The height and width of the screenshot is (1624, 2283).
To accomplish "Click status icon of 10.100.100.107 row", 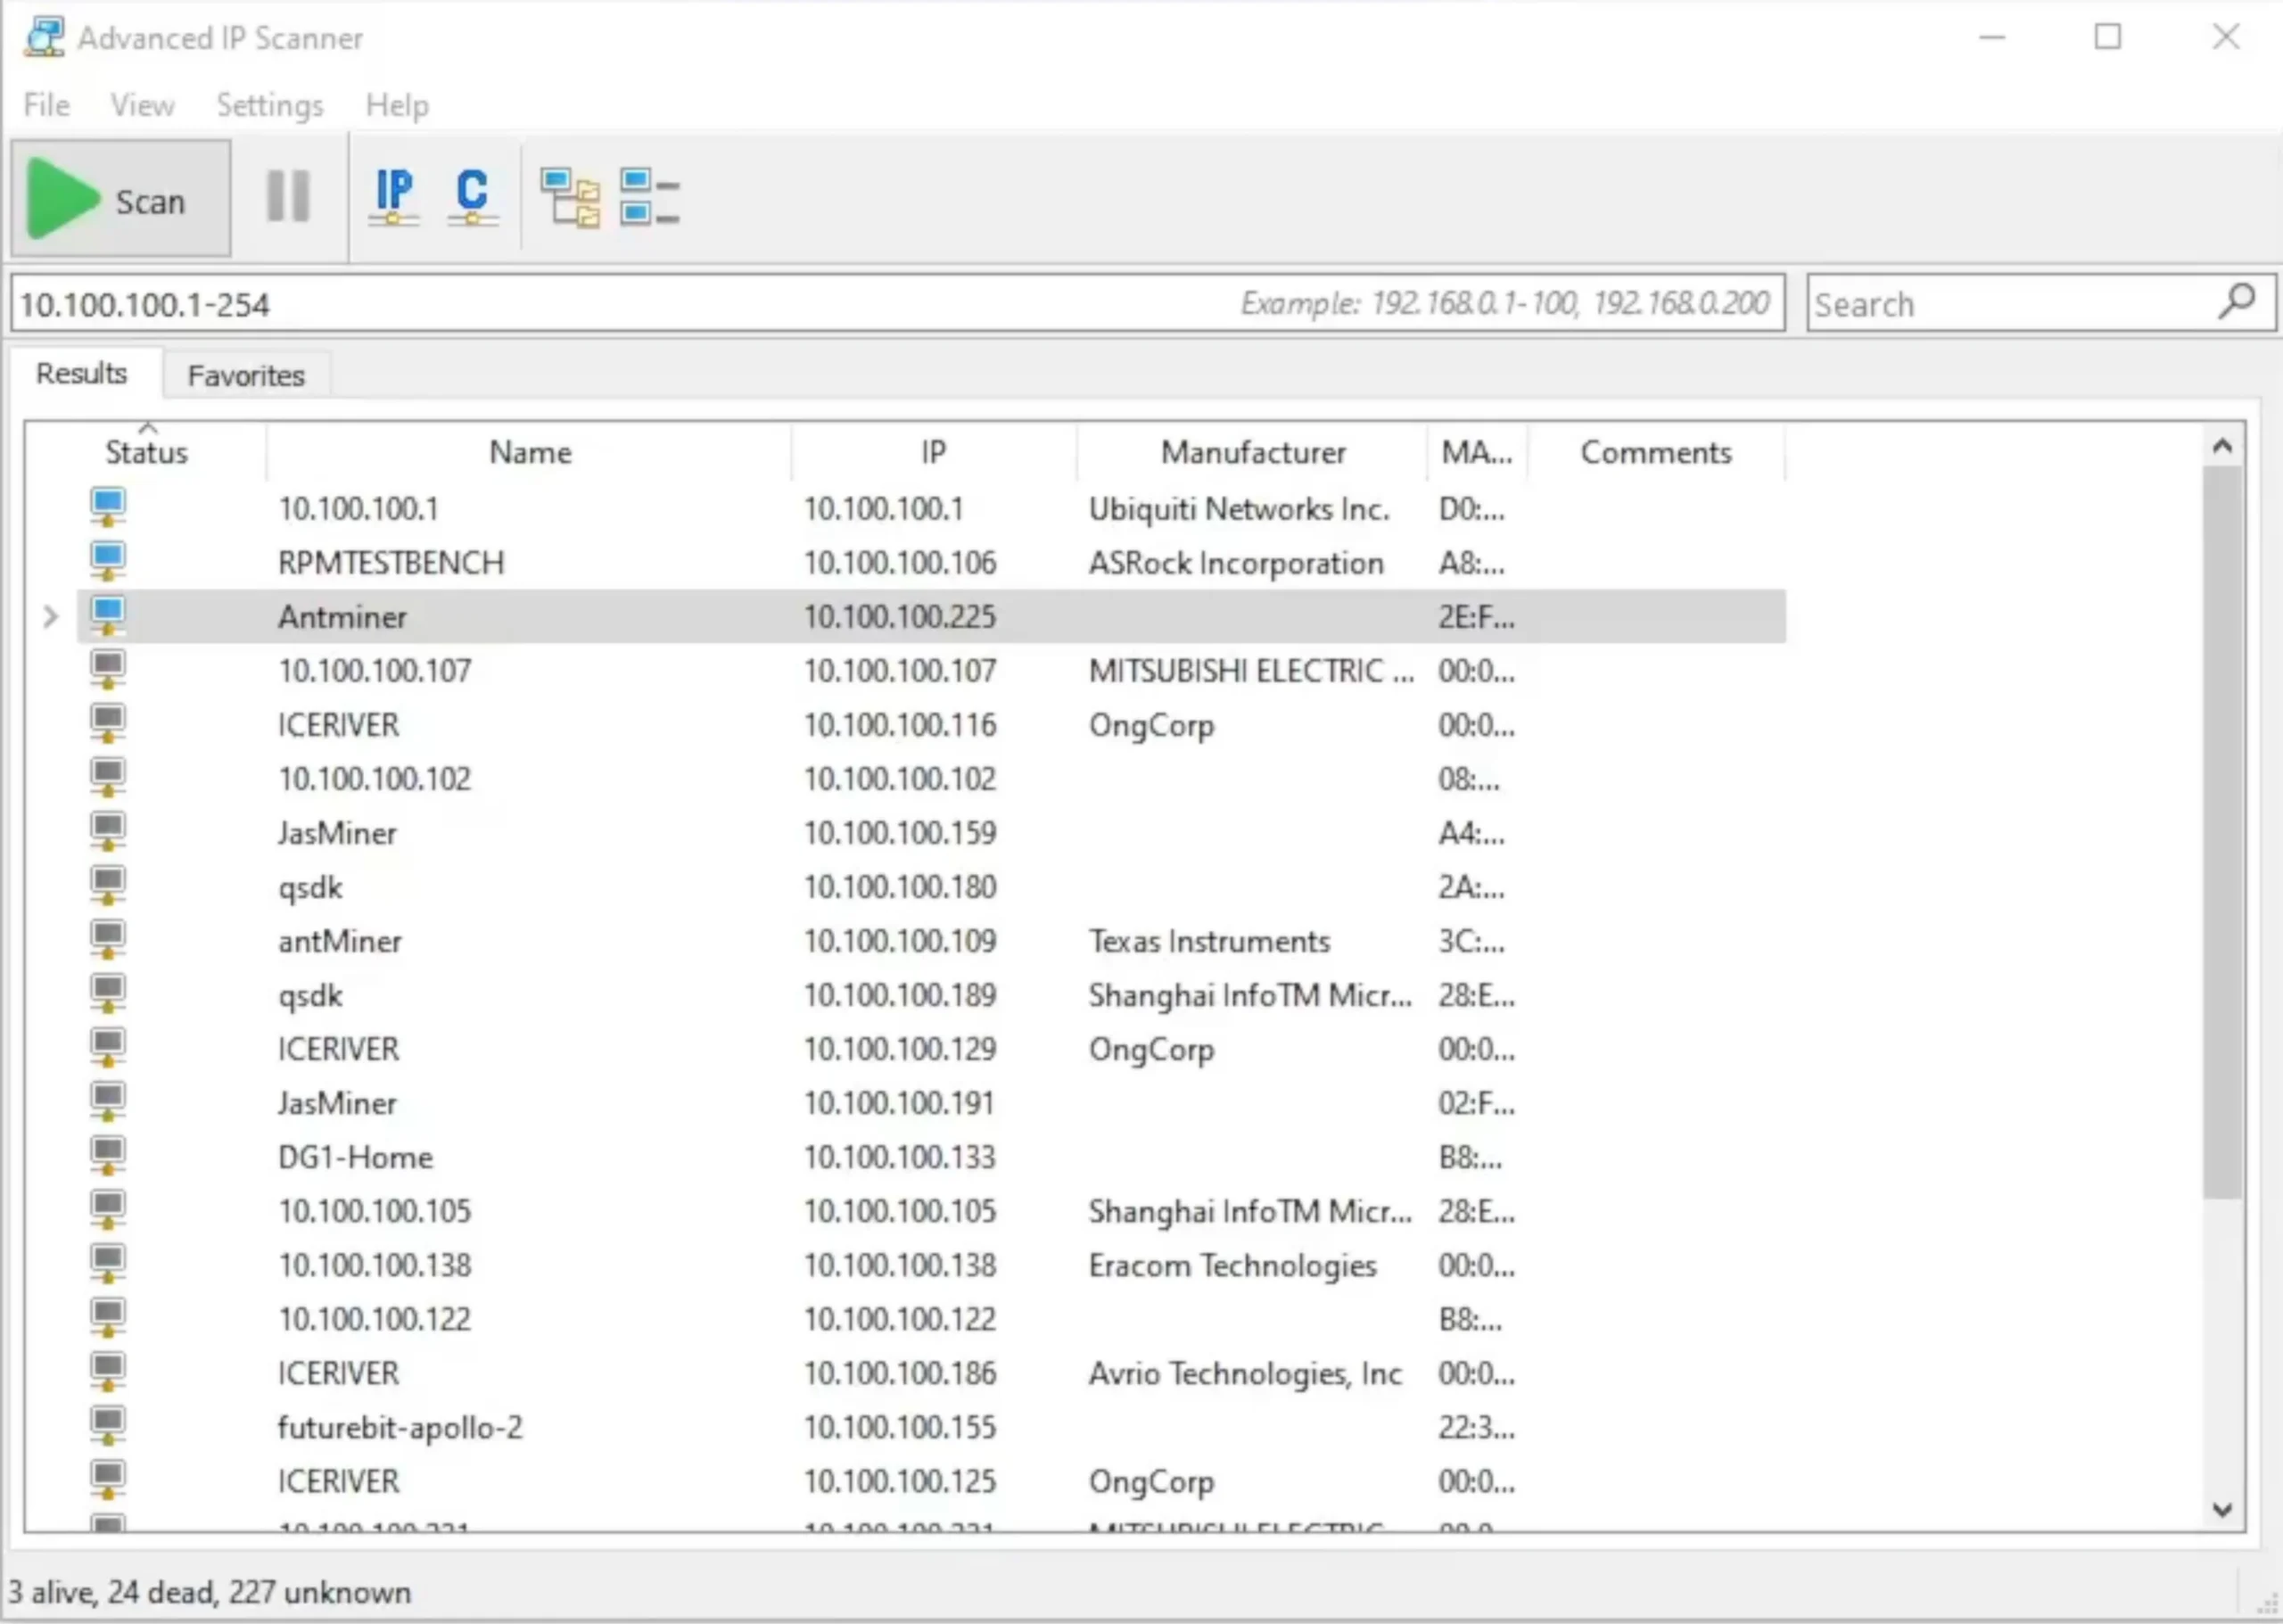I will tap(108, 669).
